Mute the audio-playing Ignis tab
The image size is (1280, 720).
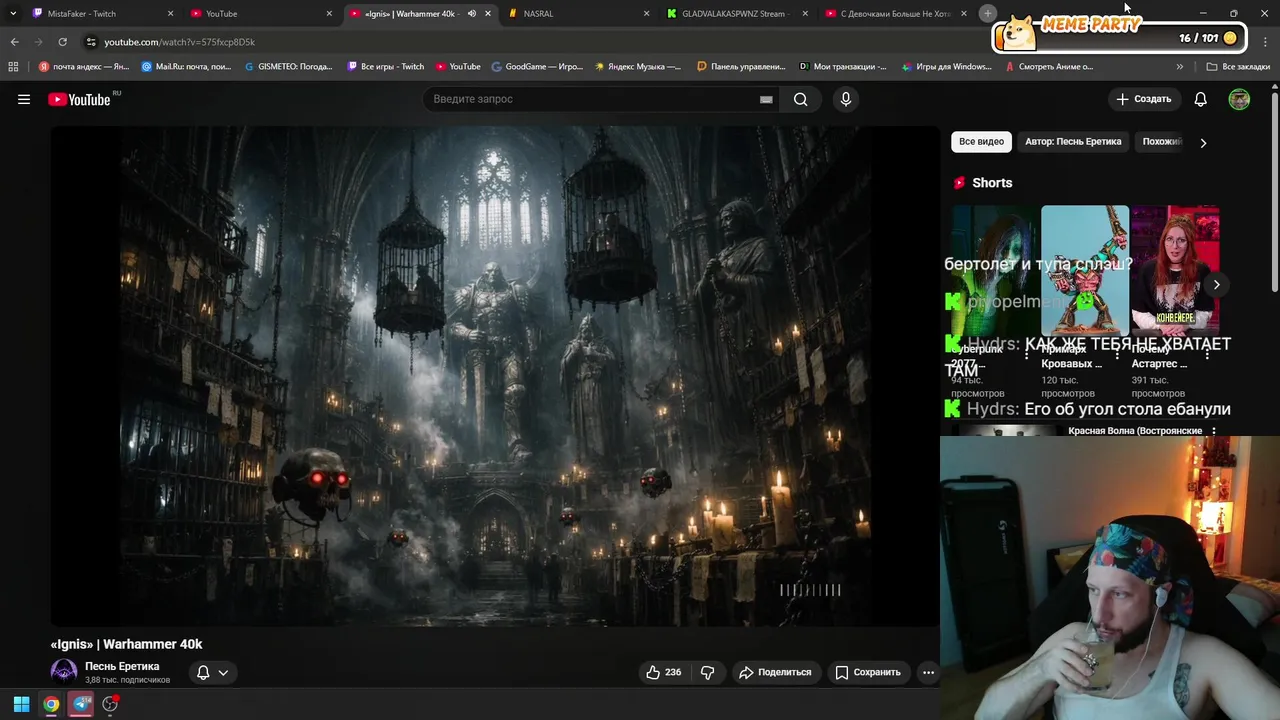[x=471, y=13]
